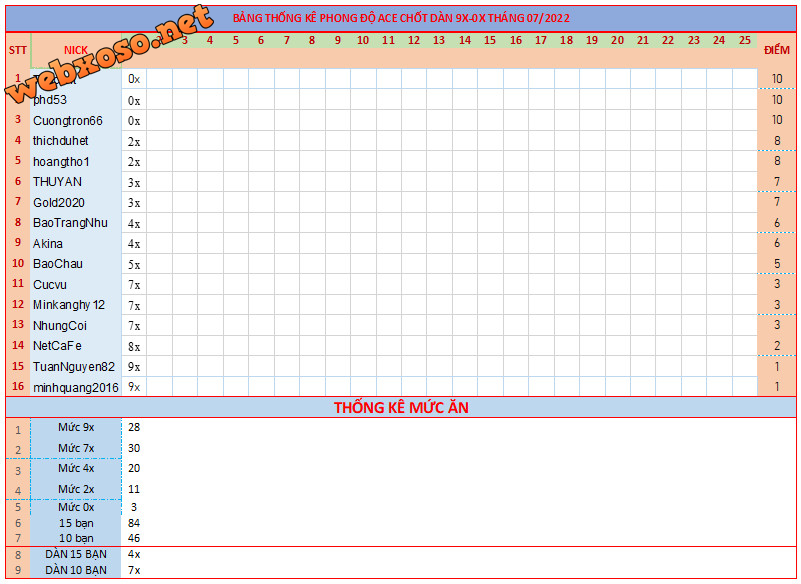This screenshot has width=801, height=584.
Task: Click day column header 15
Action: point(490,40)
